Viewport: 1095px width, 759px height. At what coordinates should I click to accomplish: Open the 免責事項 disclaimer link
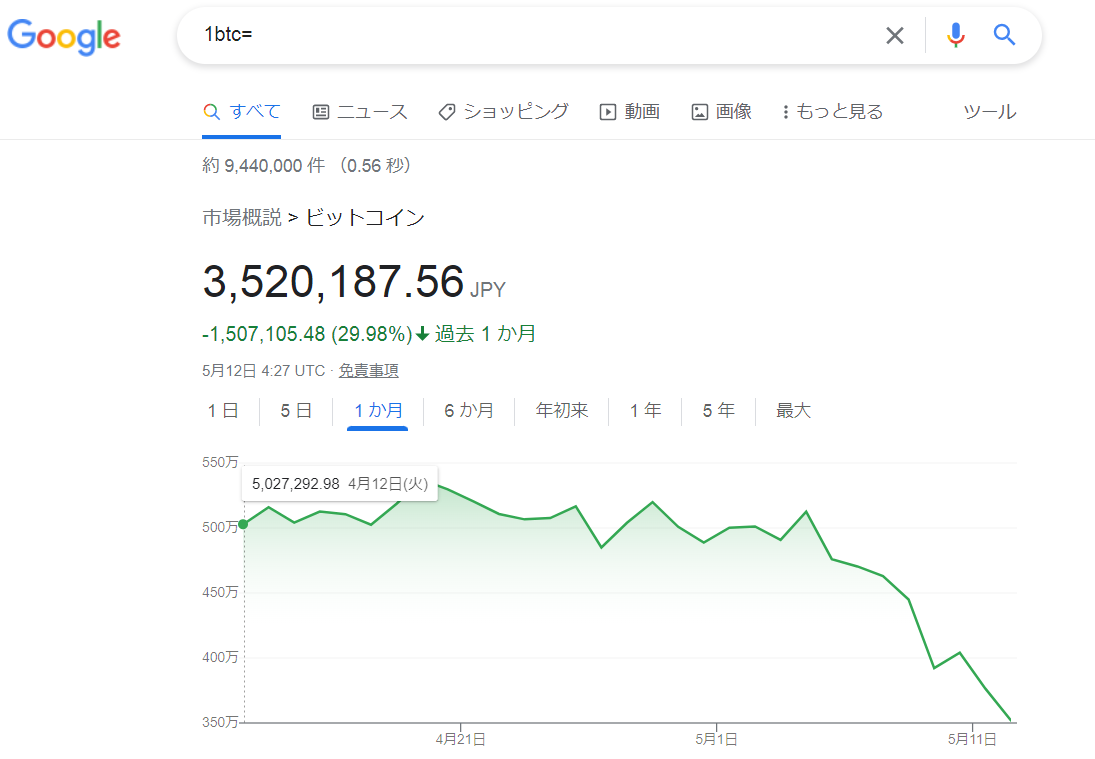(x=369, y=371)
